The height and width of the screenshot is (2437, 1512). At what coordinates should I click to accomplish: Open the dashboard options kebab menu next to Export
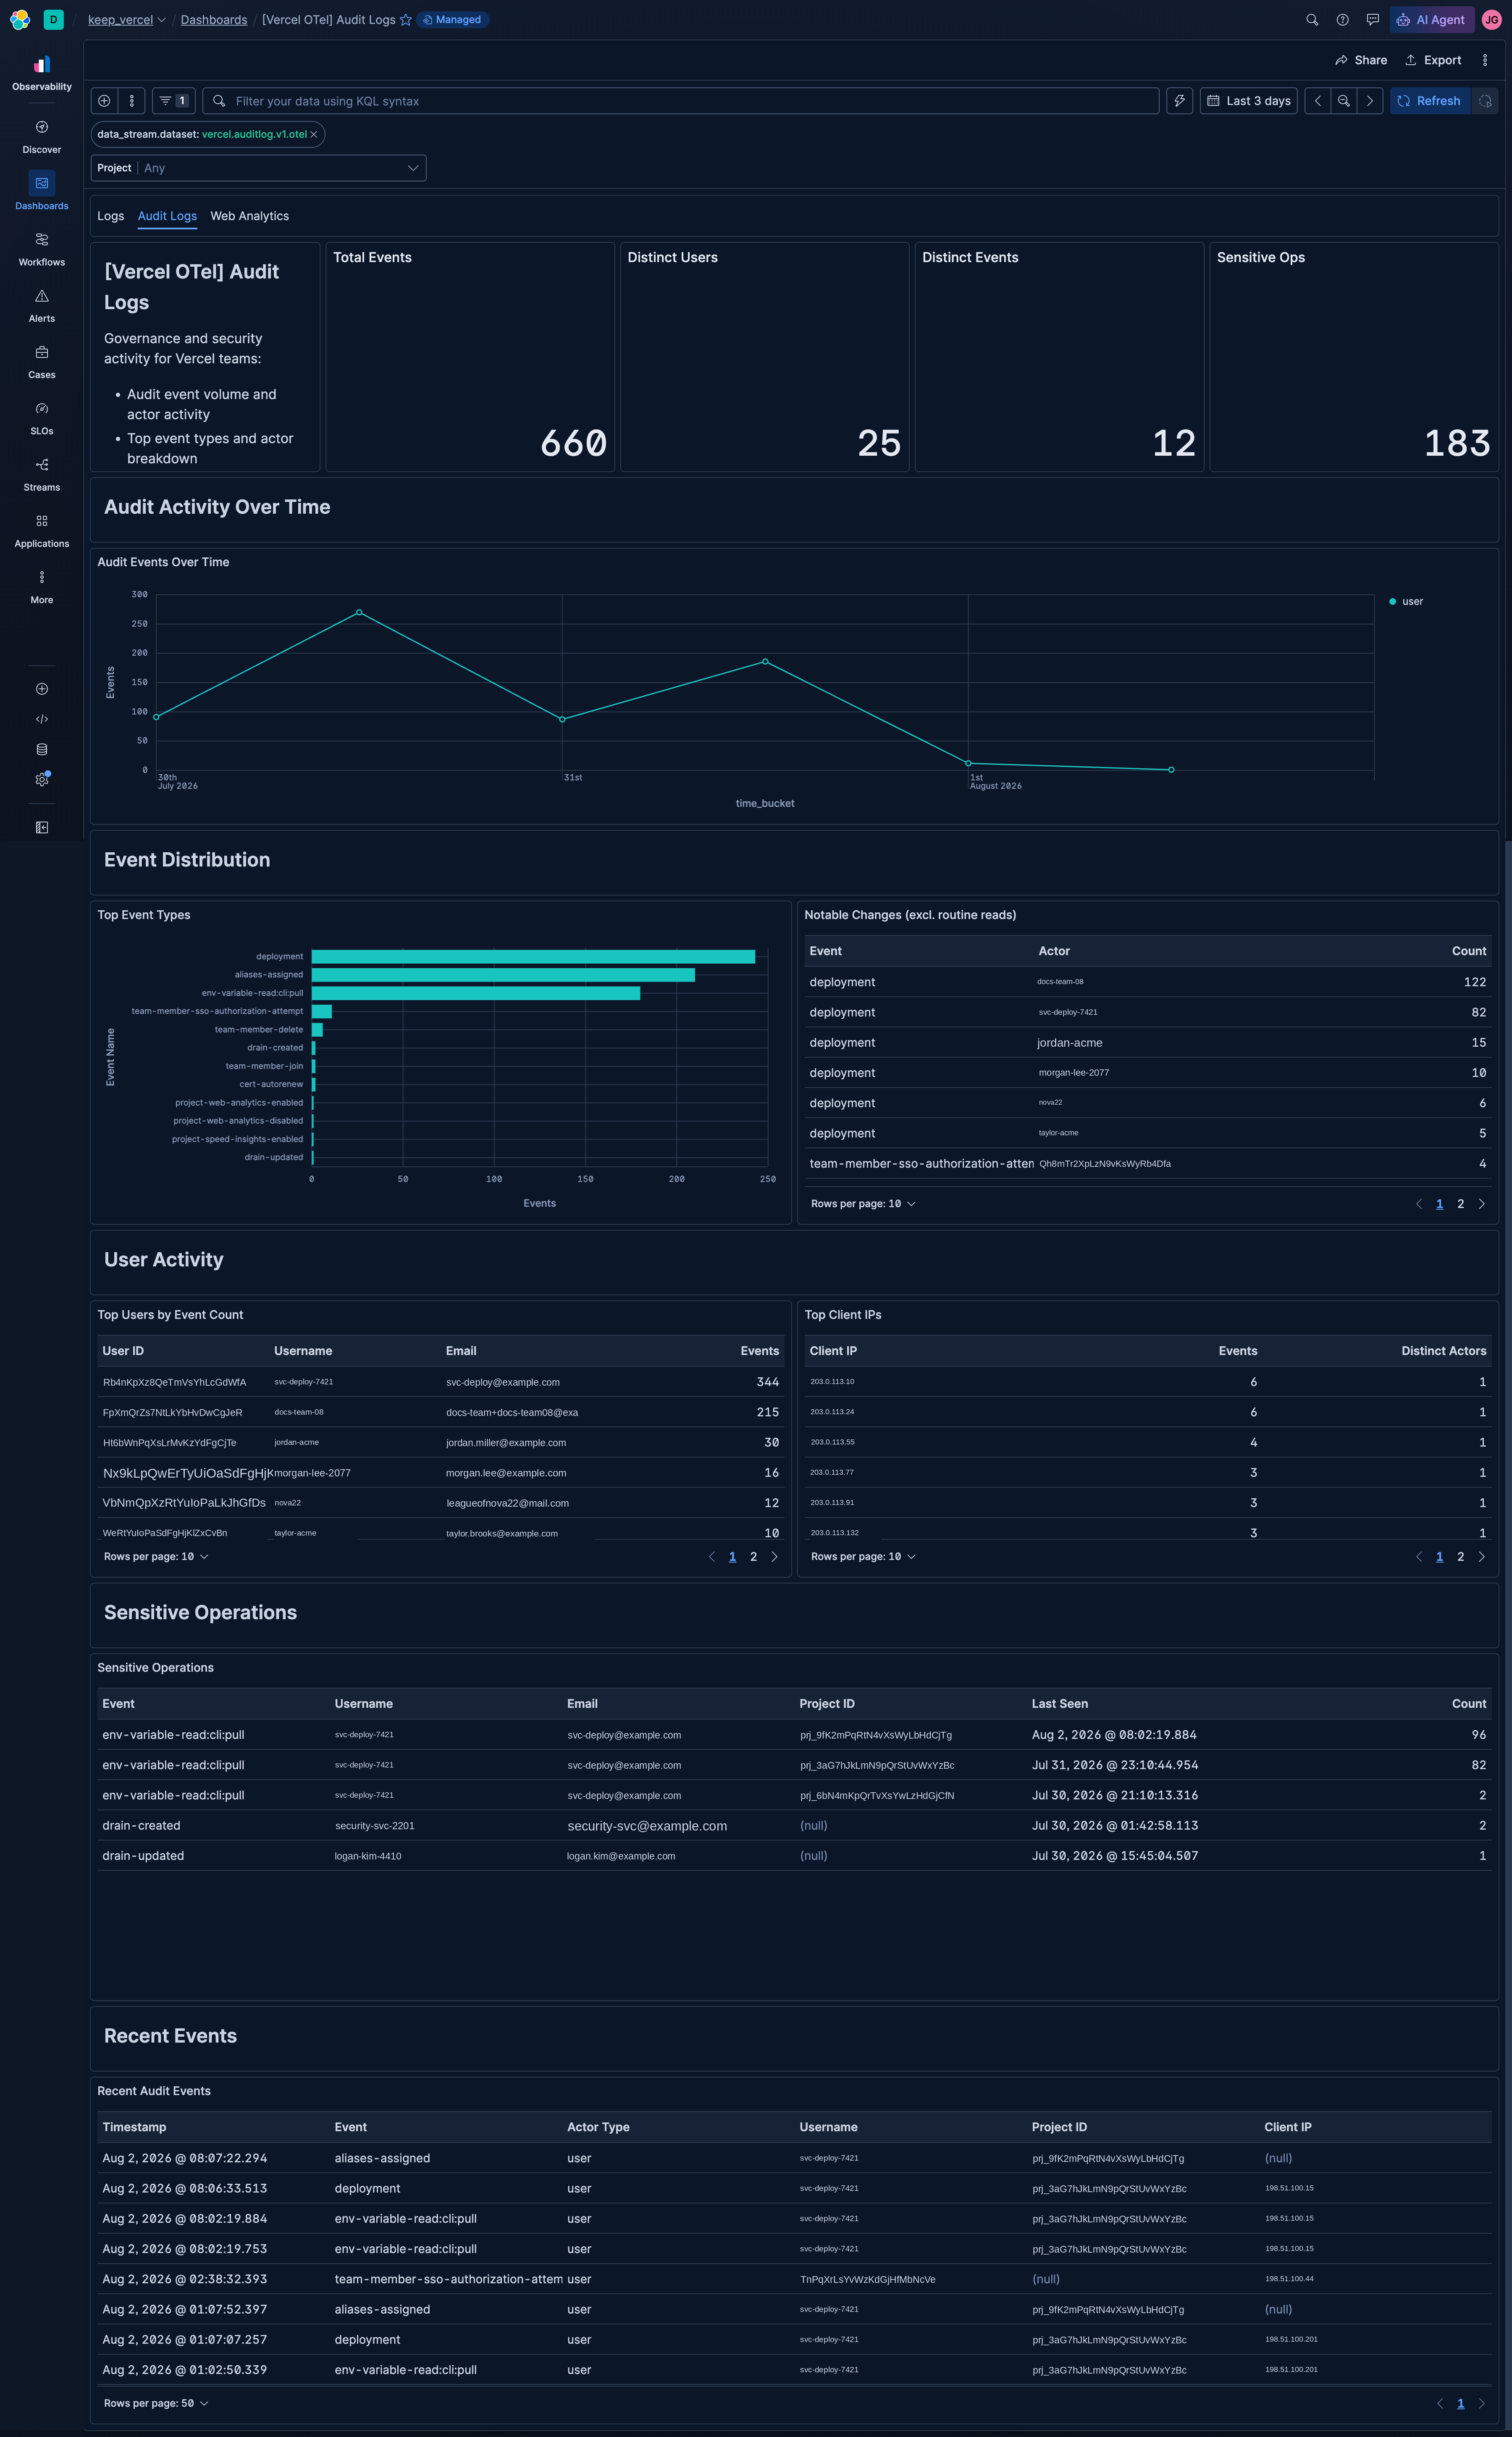click(1485, 60)
